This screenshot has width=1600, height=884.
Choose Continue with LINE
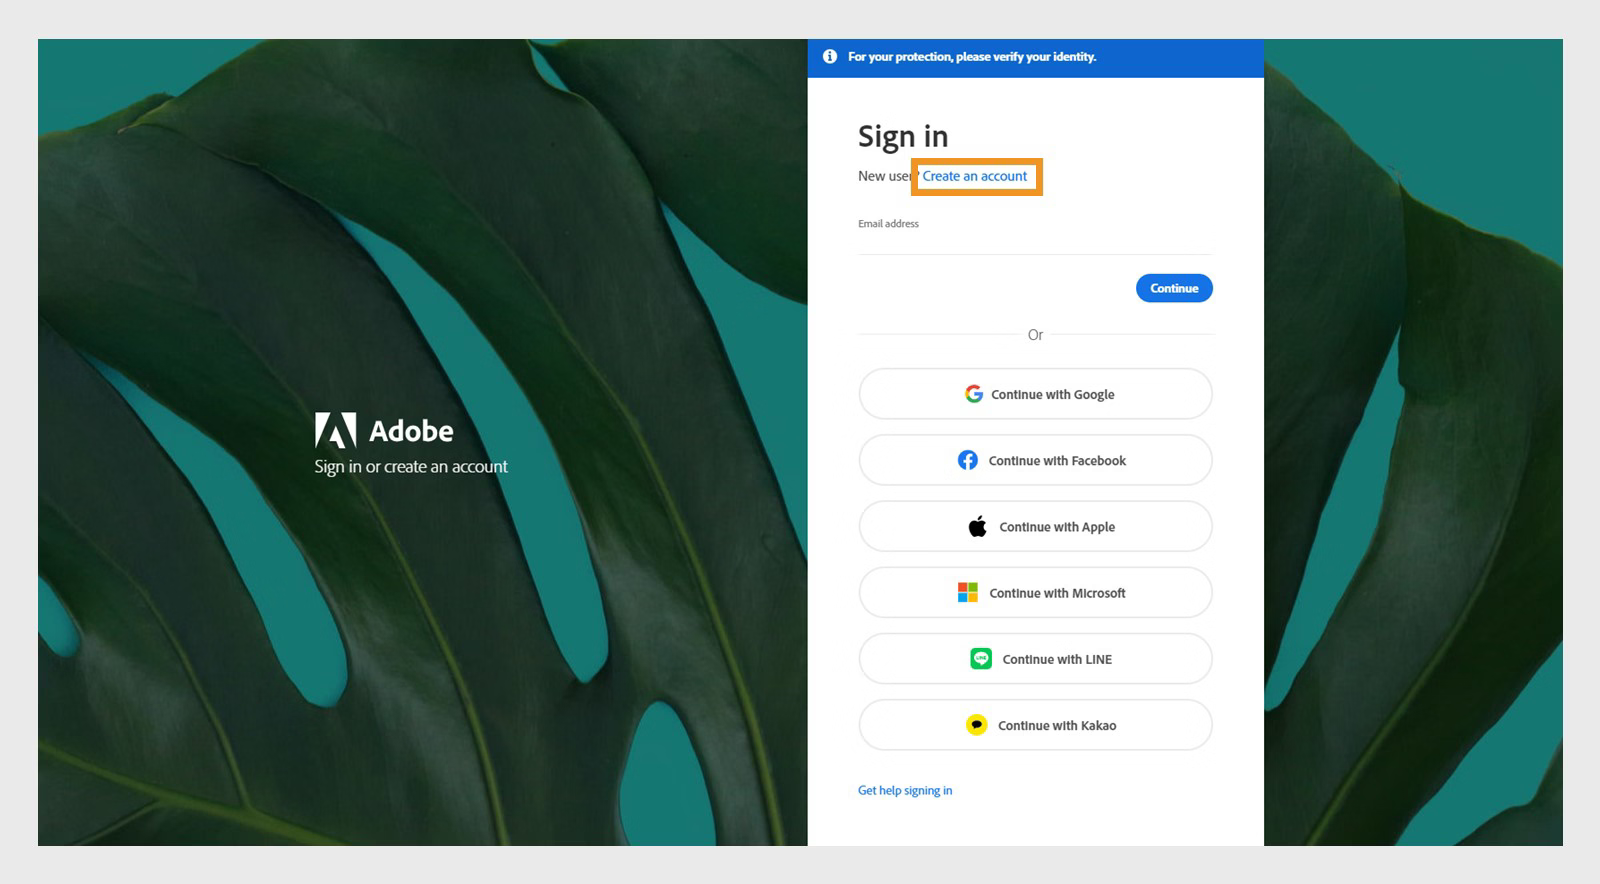pyautogui.click(x=1035, y=659)
